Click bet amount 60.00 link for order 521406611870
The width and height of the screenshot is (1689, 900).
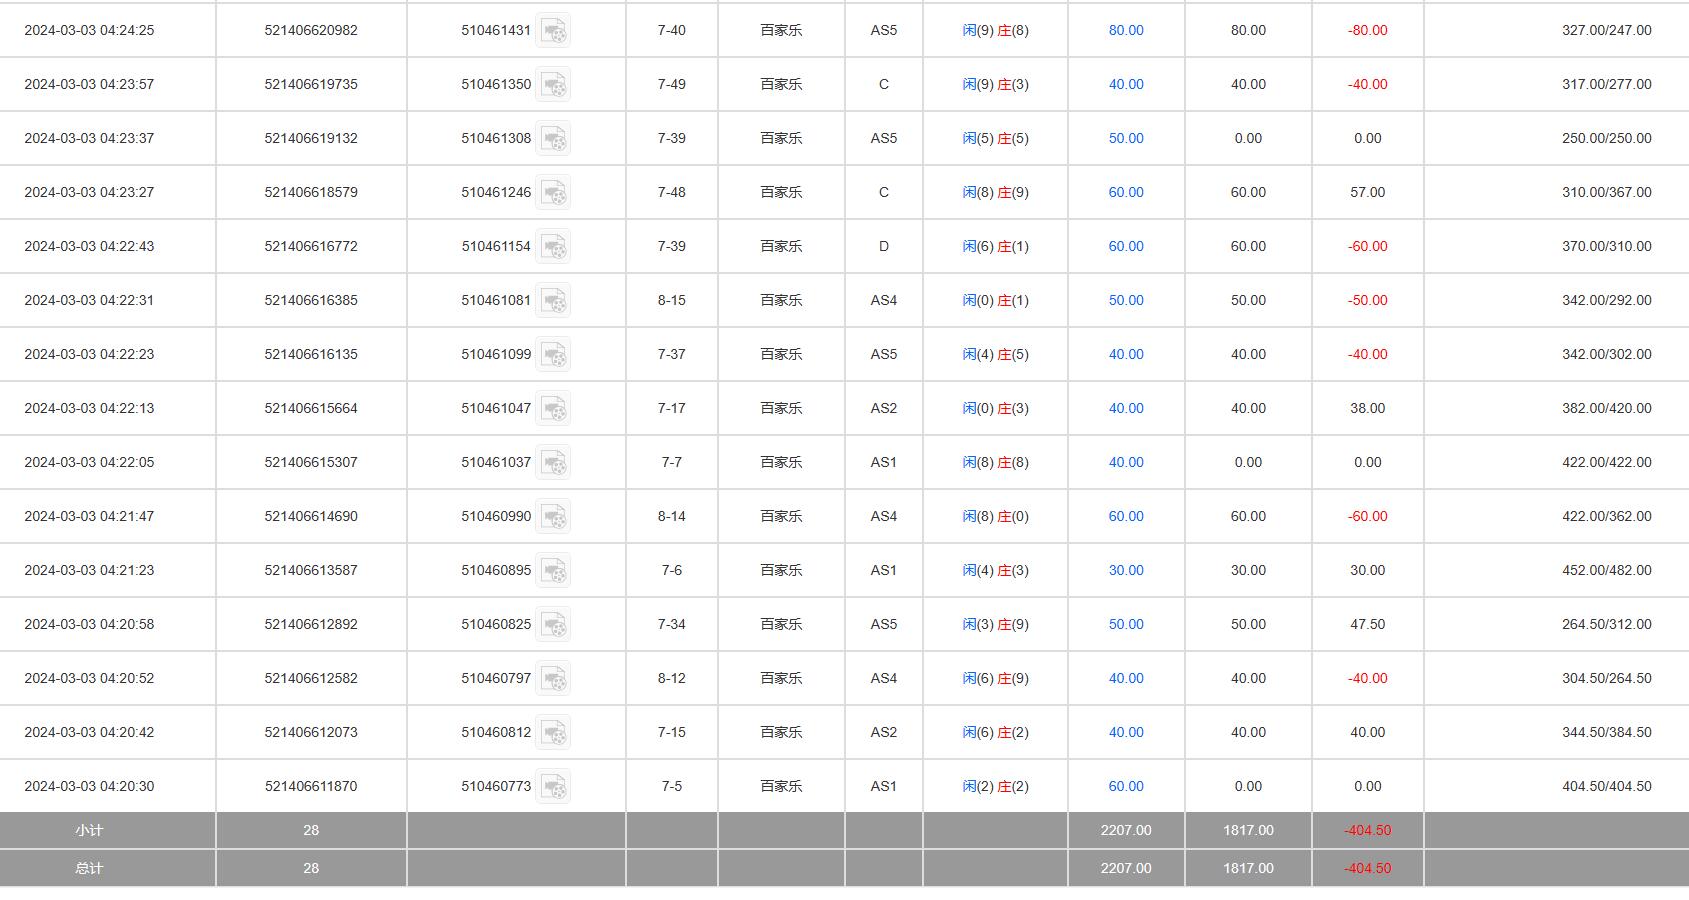tap(1126, 786)
